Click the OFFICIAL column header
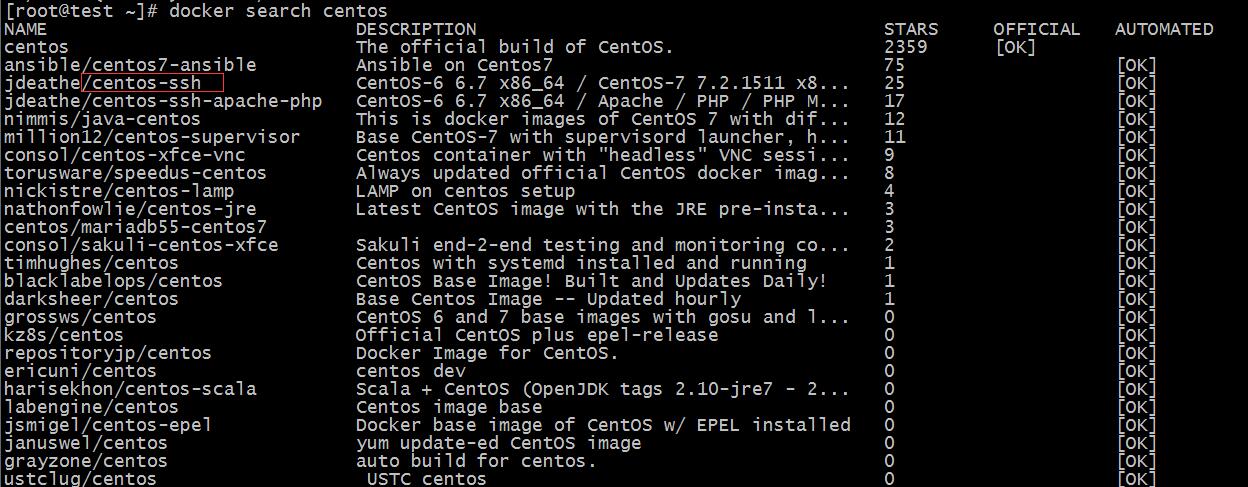 [1036, 29]
